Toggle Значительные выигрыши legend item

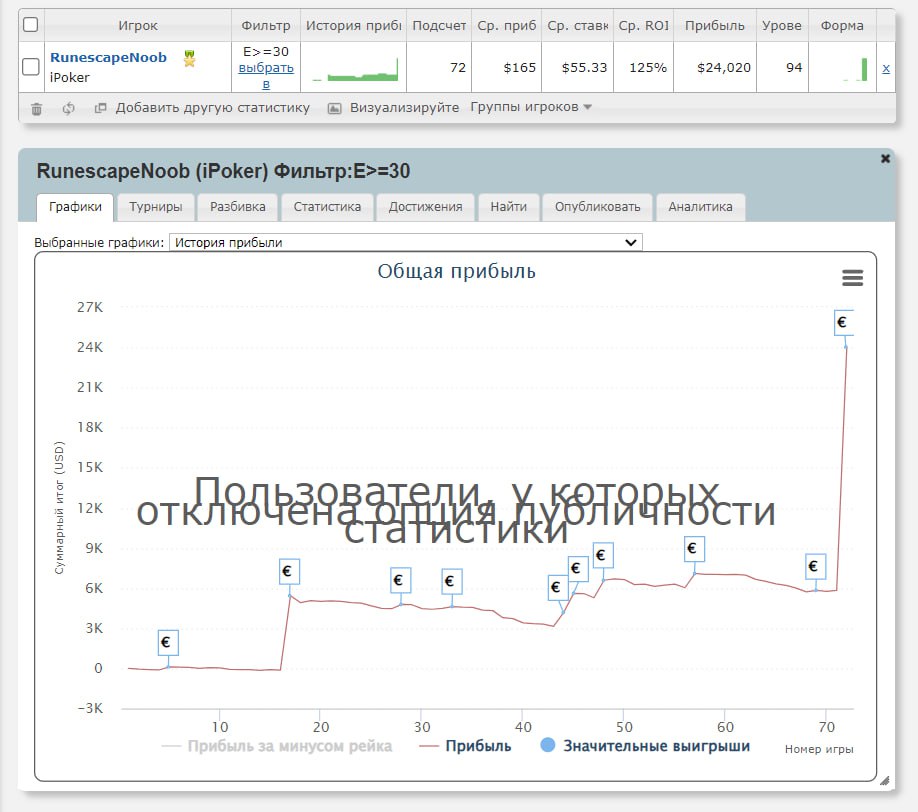[x=655, y=746]
